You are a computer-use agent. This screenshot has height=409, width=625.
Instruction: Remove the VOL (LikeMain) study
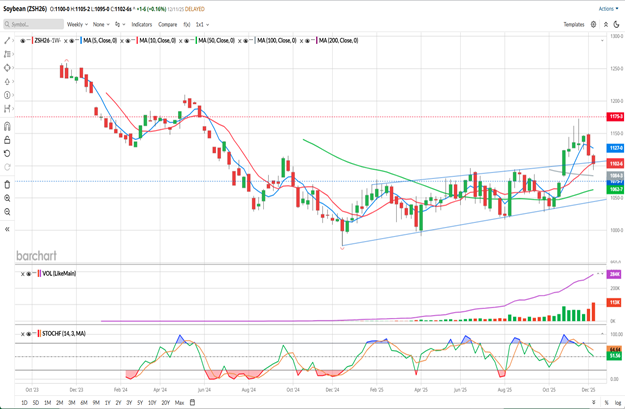pyautogui.click(x=23, y=274)
